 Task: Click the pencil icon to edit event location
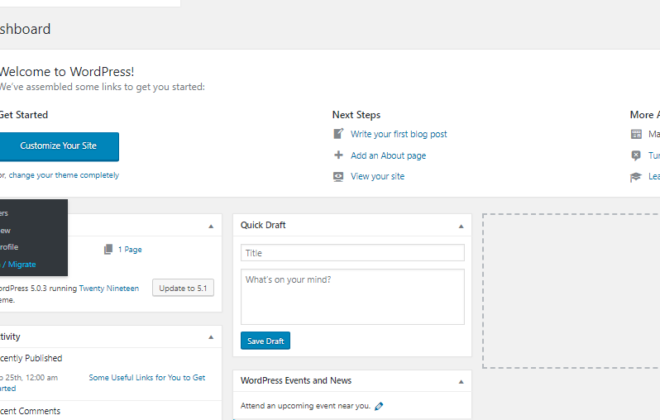pyautogui.click(x=379, y=406)
